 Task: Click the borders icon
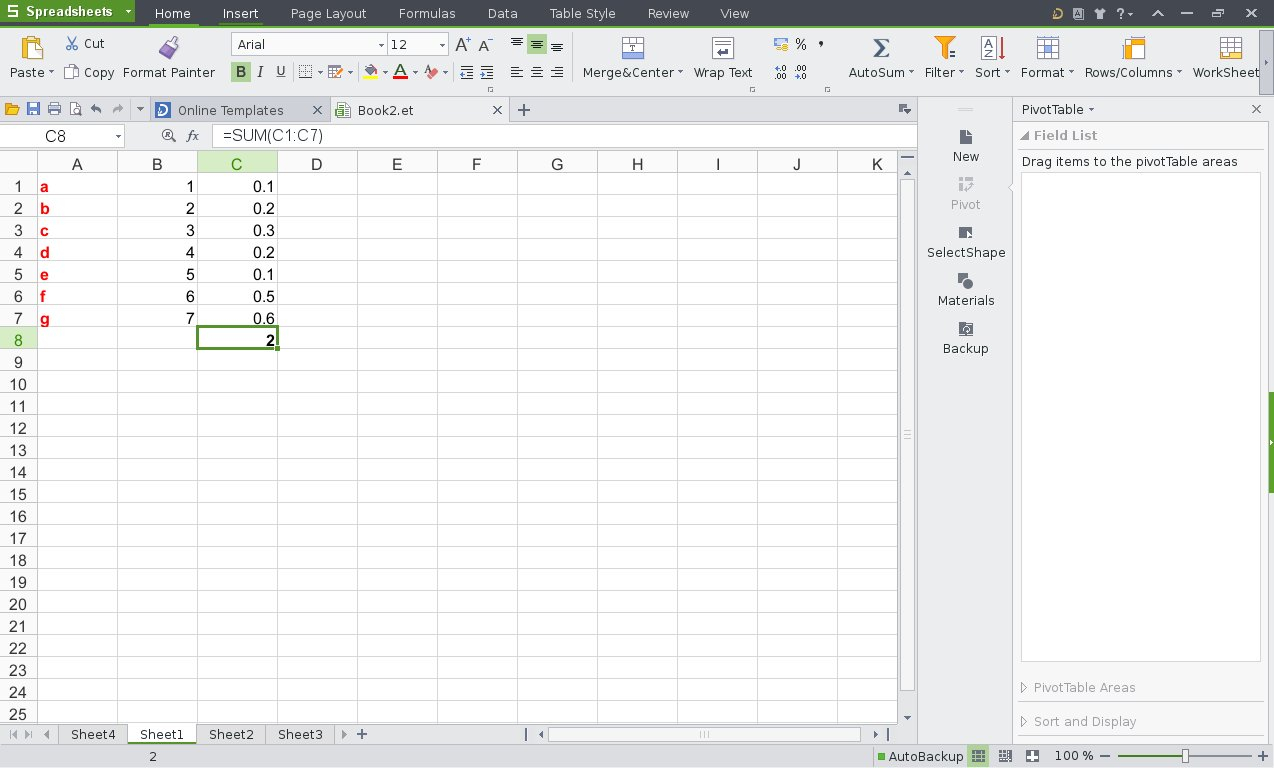coord(306,72)
